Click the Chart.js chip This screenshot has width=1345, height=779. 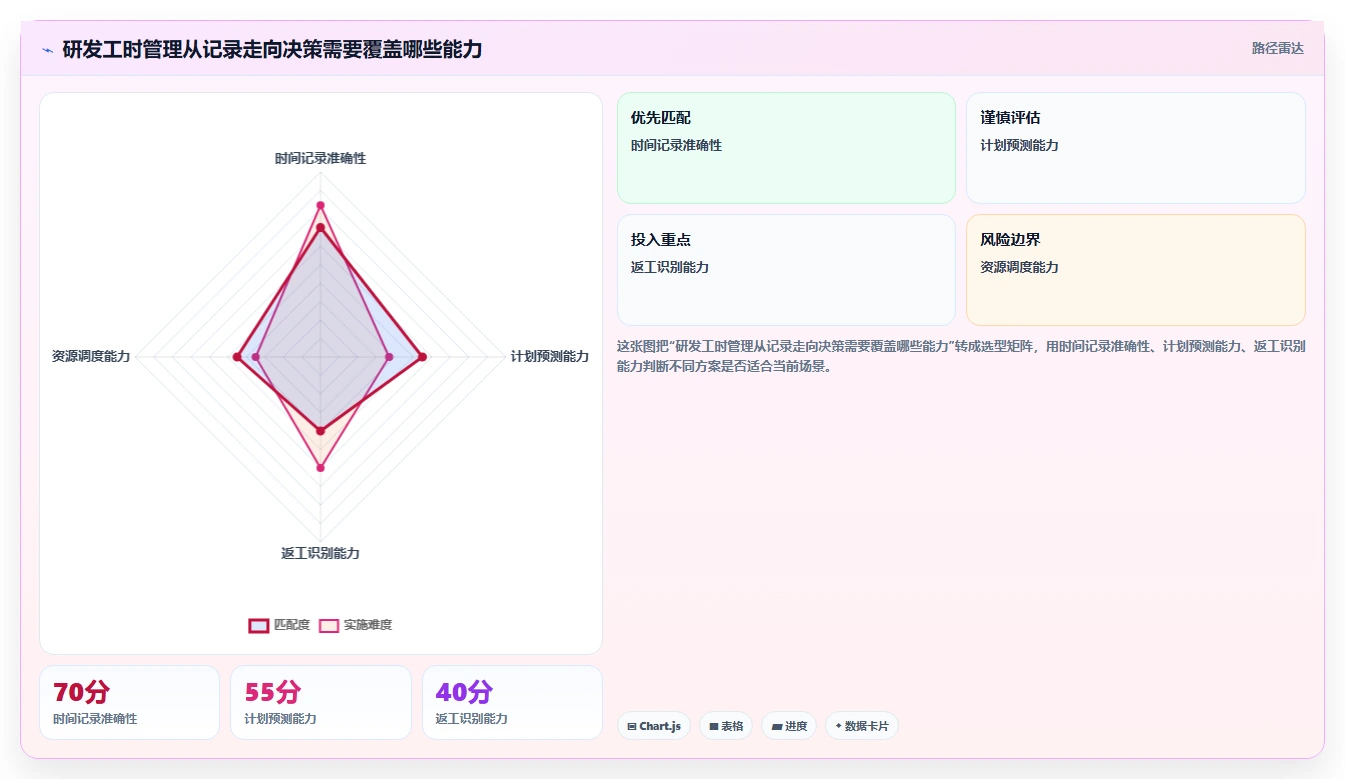654,726
